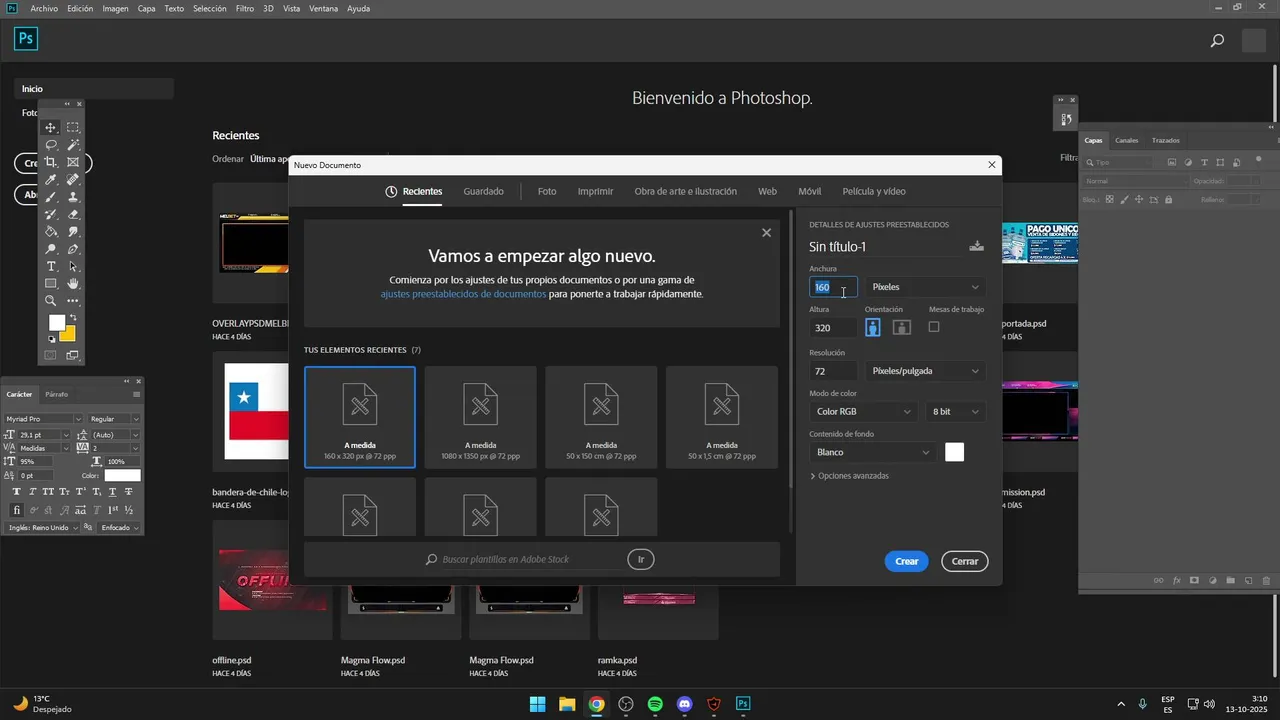Open the Filtro menu
The image size is (1280, 720).
(x=244, y=8)
